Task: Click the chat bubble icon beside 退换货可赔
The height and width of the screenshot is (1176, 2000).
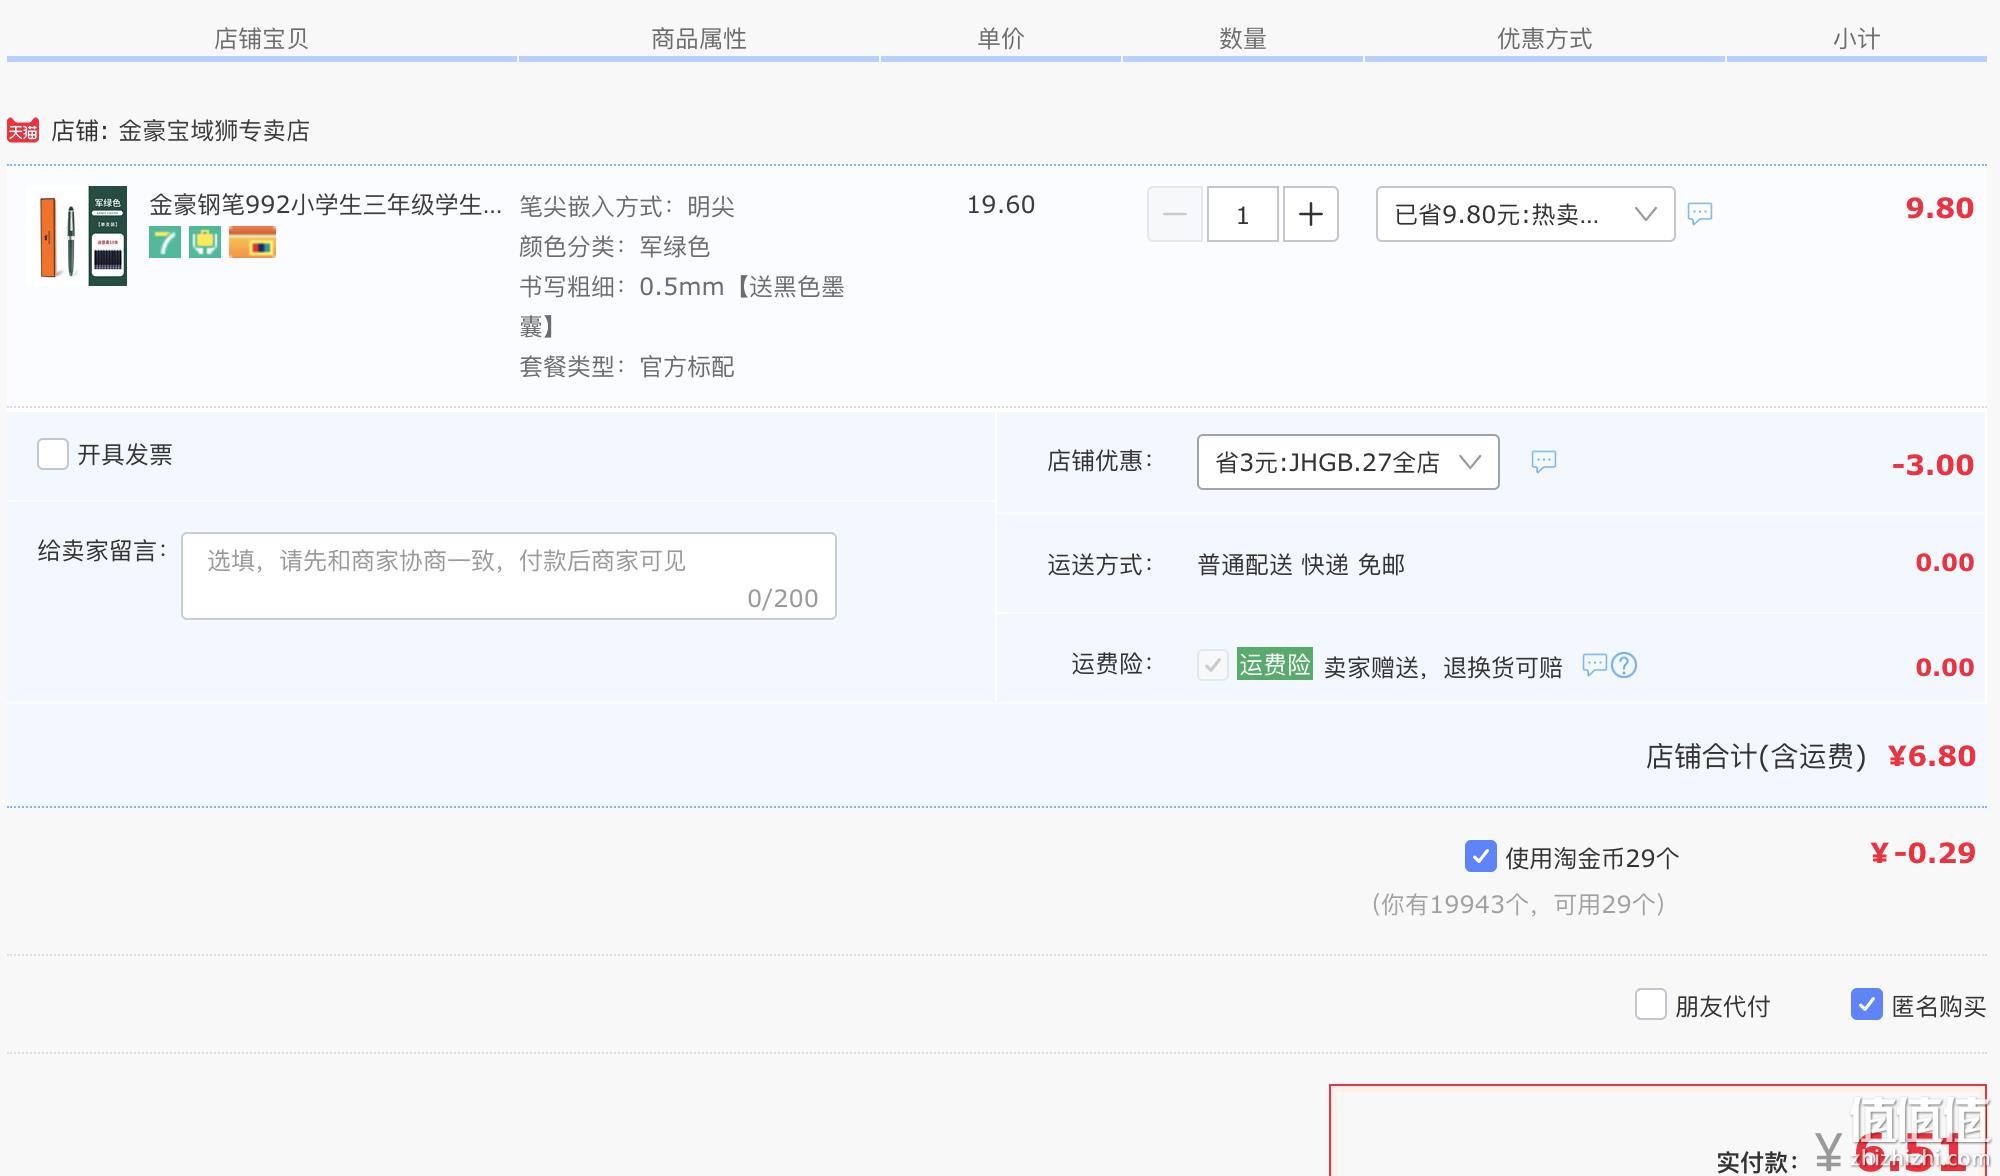Action: tap(1594, 665)
